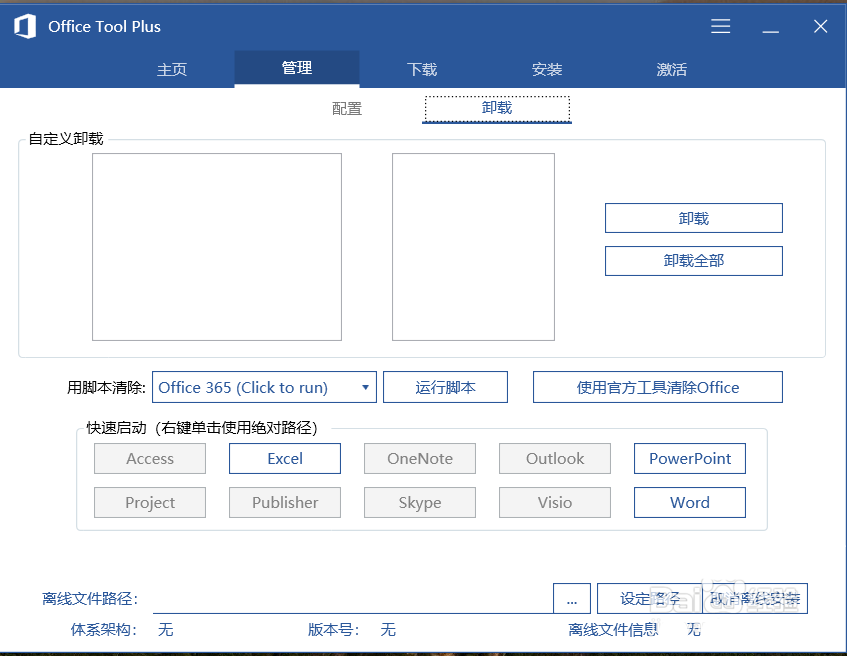Click the right custom uninstall list box
This screenshot has height=656, width=847.
coord(473,247)
